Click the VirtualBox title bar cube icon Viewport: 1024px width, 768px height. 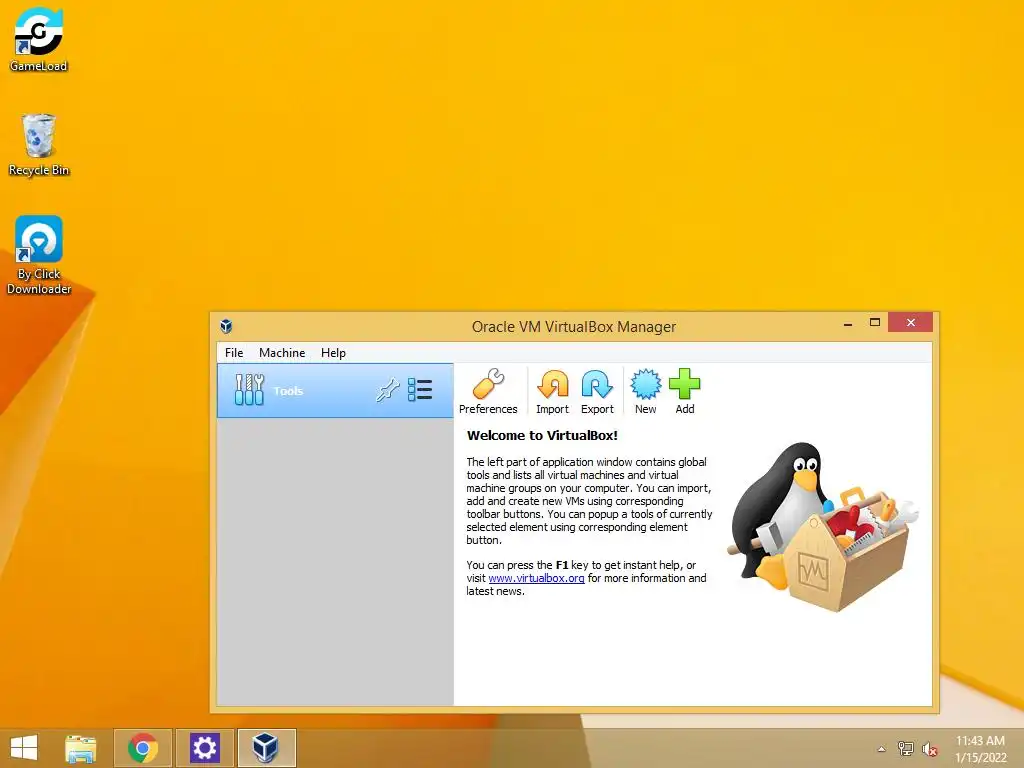click(x=227, y=326)
